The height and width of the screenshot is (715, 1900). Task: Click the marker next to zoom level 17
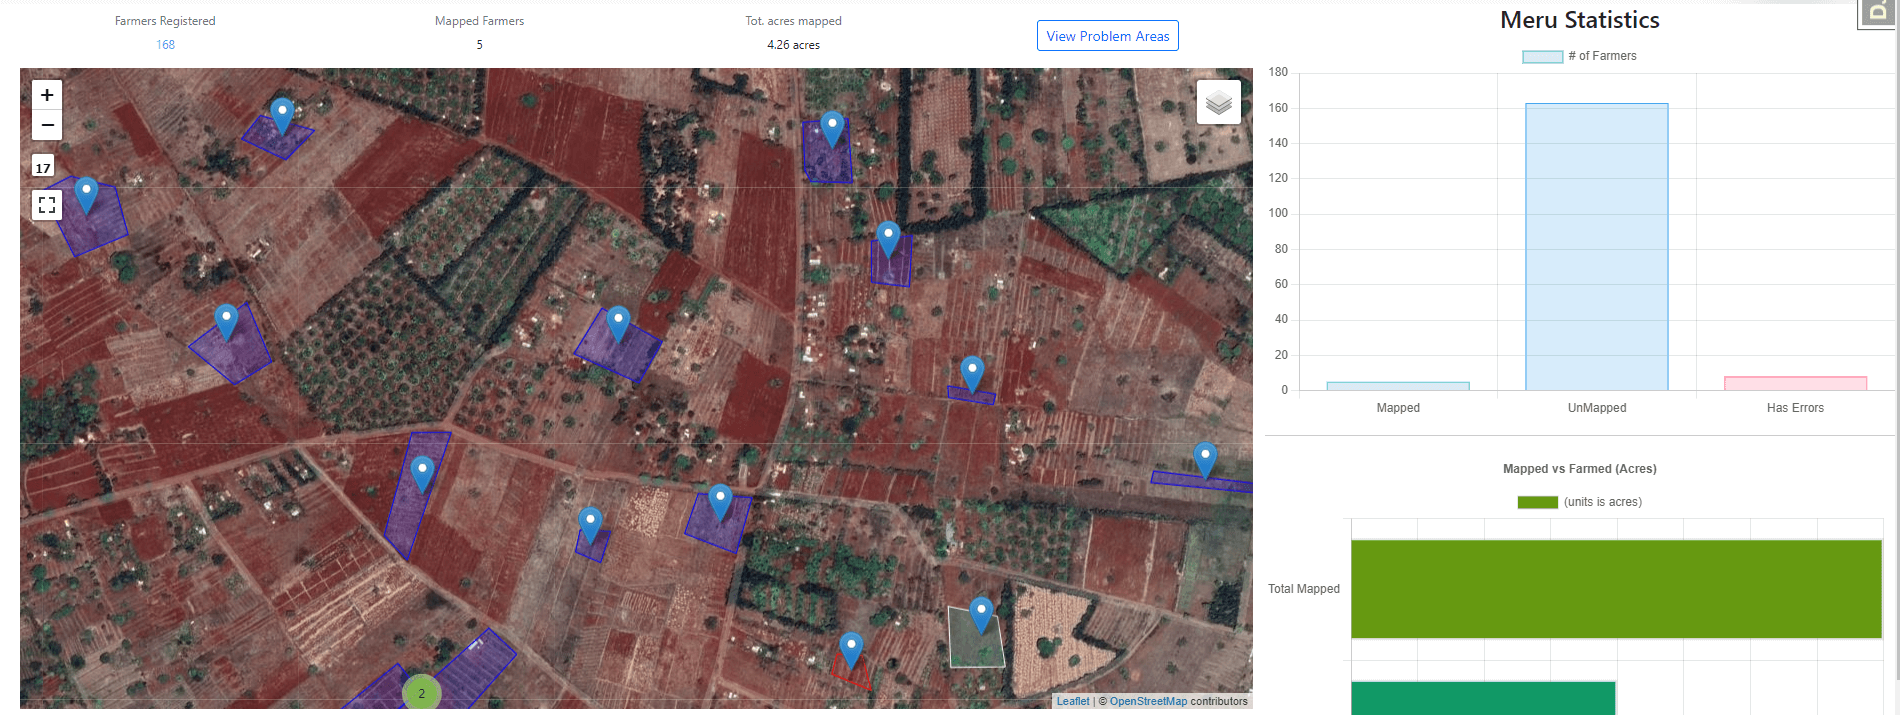pos(87,193)
